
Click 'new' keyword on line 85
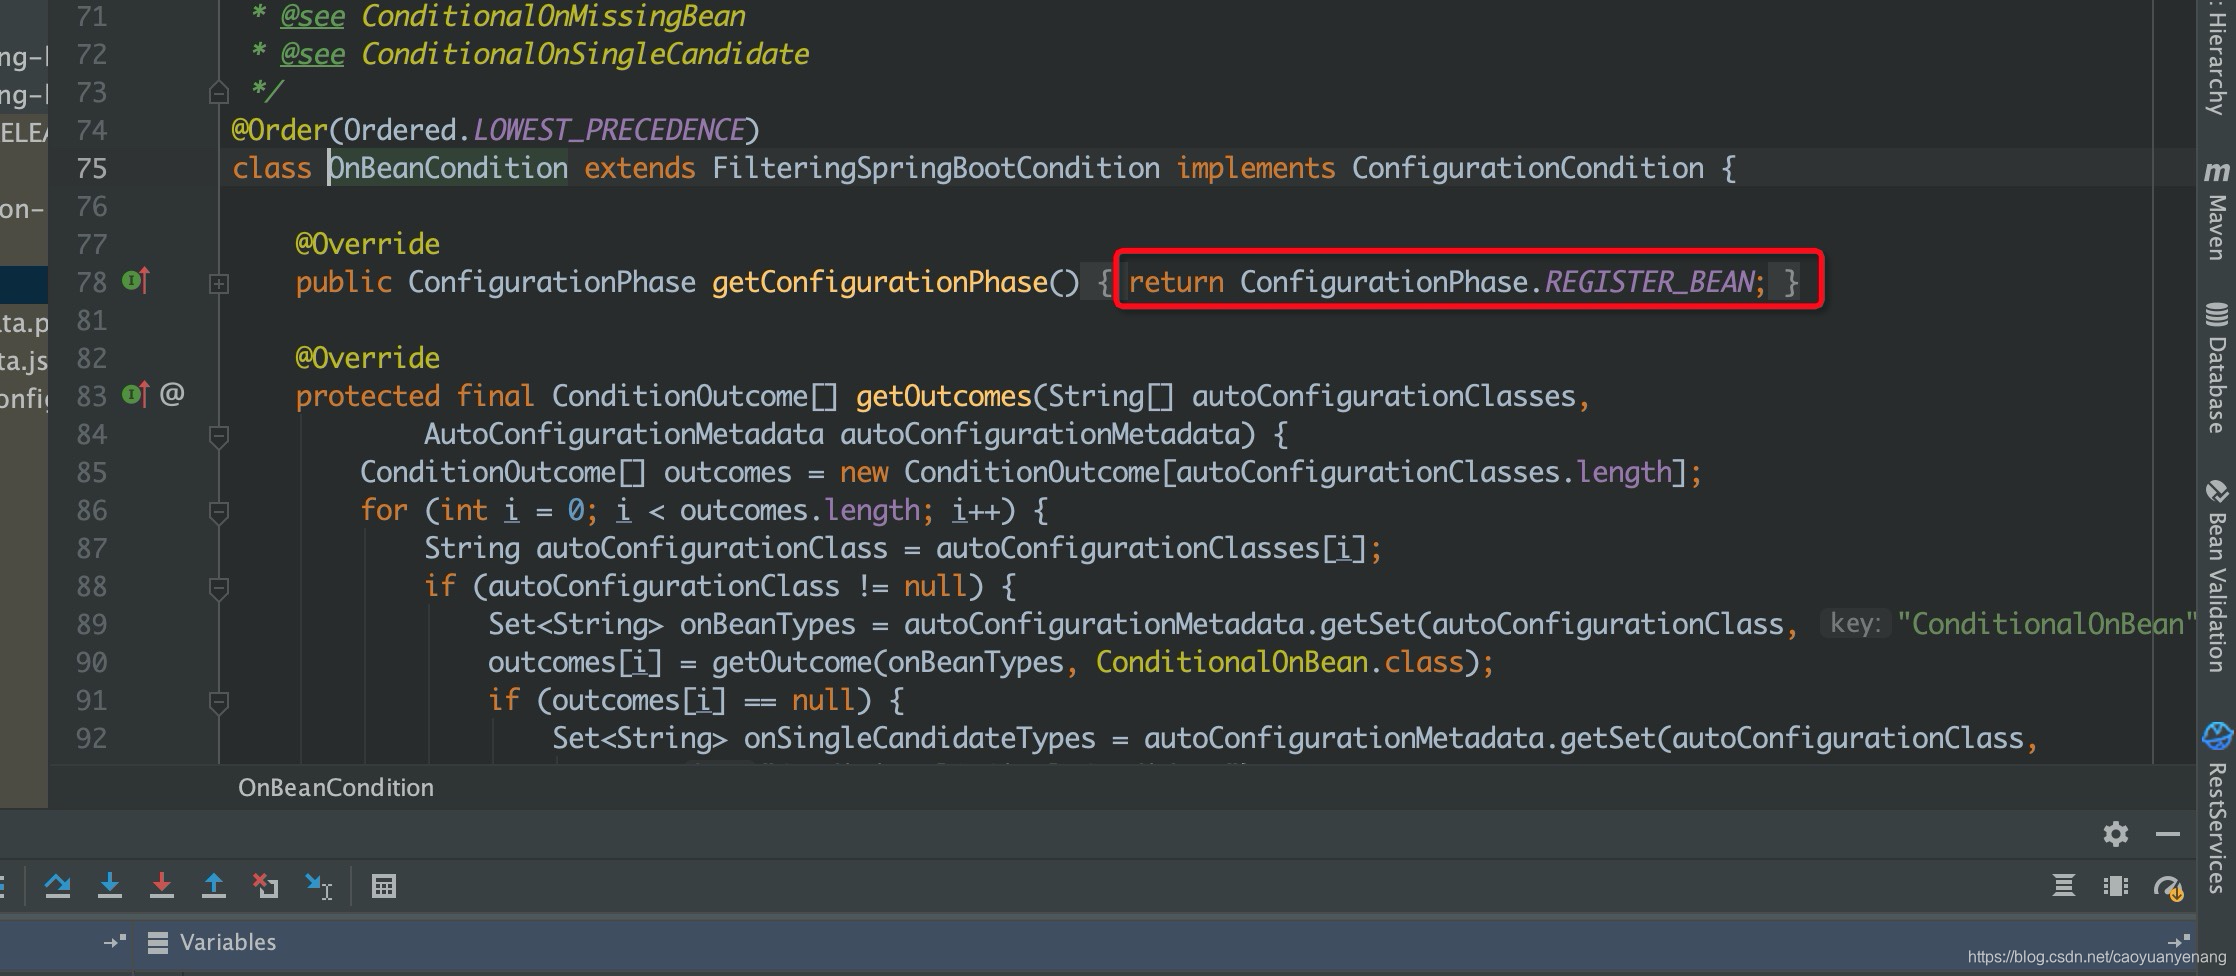(864, 472)
